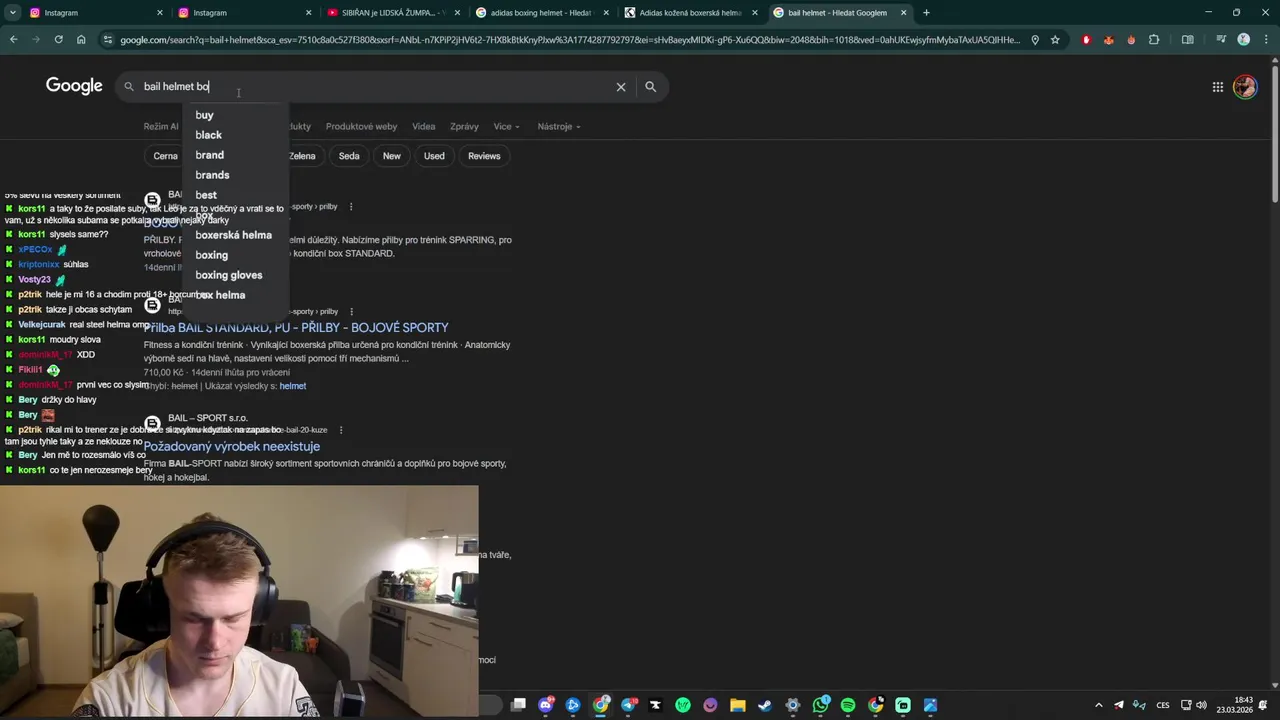Open the Google apps grid
Screen dimensions: 1280x720
coord(1218,87)
